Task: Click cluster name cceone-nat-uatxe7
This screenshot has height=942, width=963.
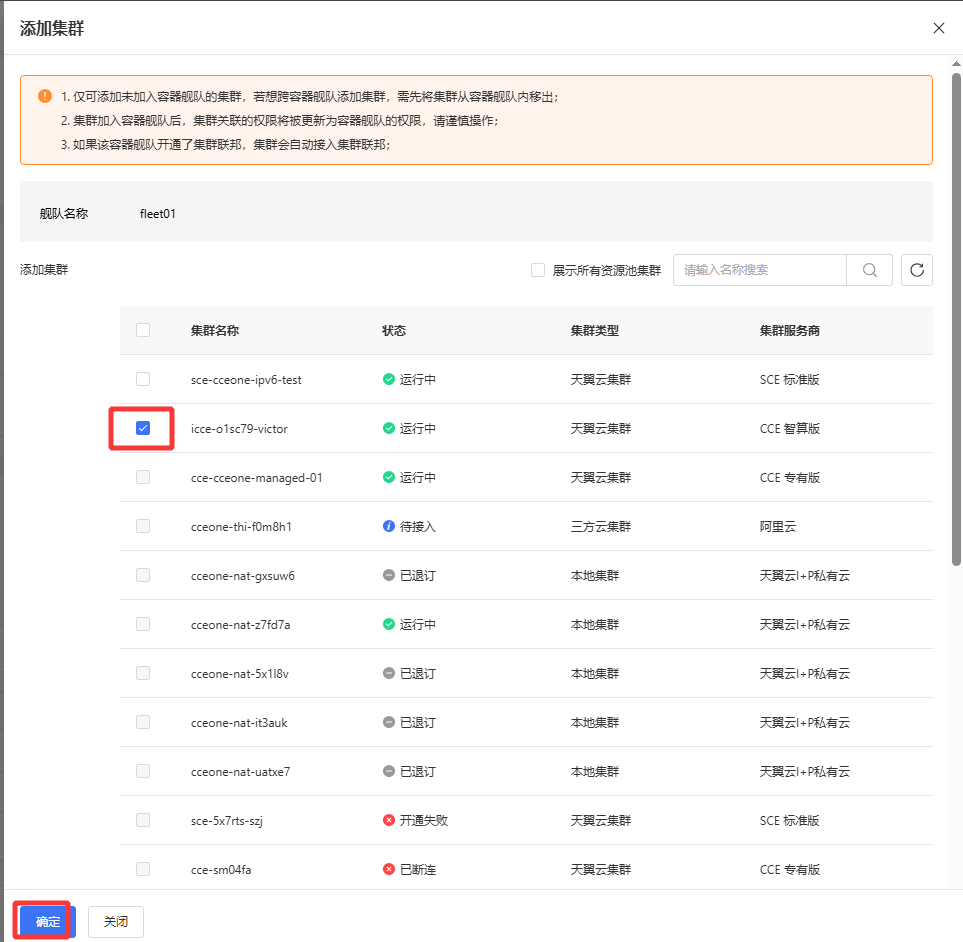Action: 240,772
